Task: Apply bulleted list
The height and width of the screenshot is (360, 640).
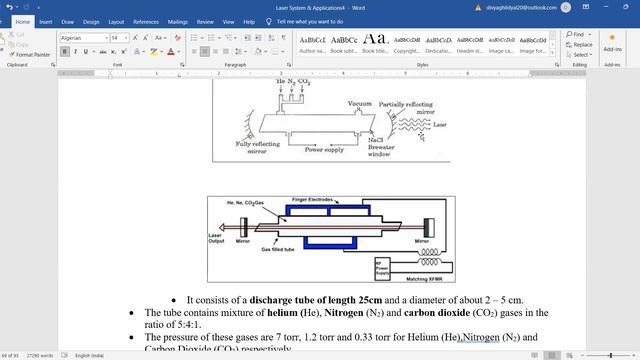Action: 194,38
